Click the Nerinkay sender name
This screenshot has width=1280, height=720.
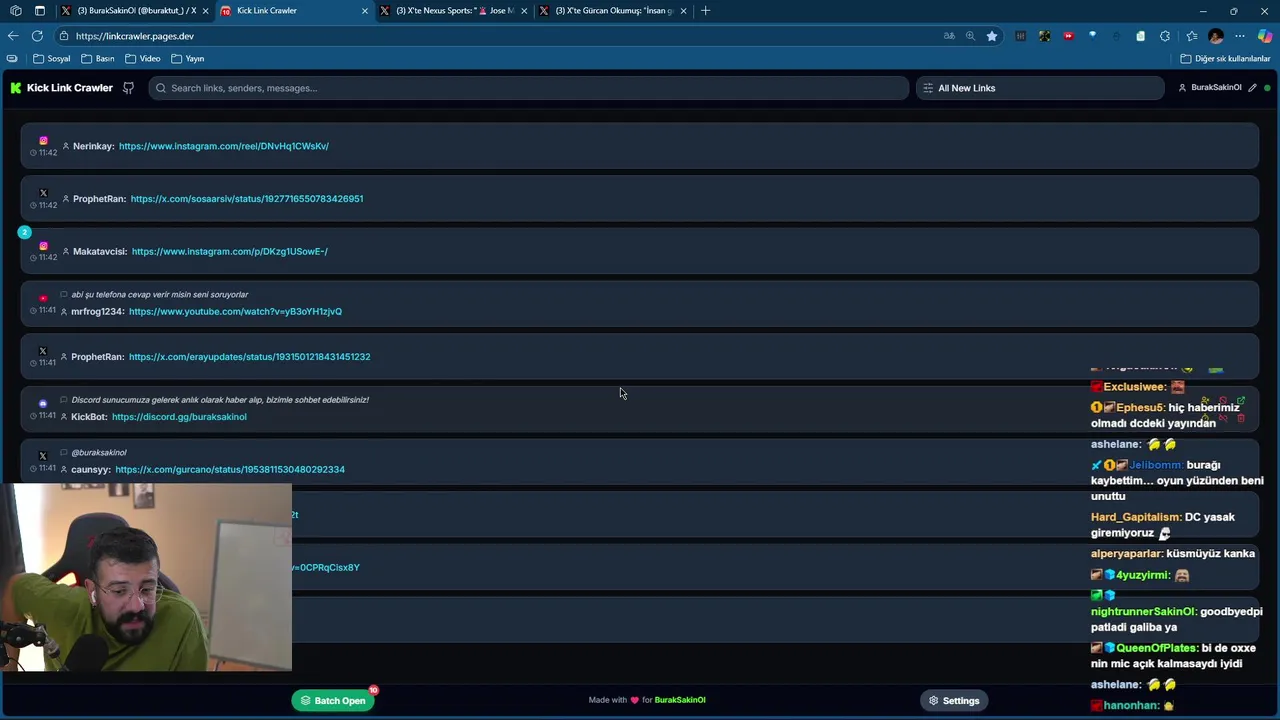(x=93, y=146)
